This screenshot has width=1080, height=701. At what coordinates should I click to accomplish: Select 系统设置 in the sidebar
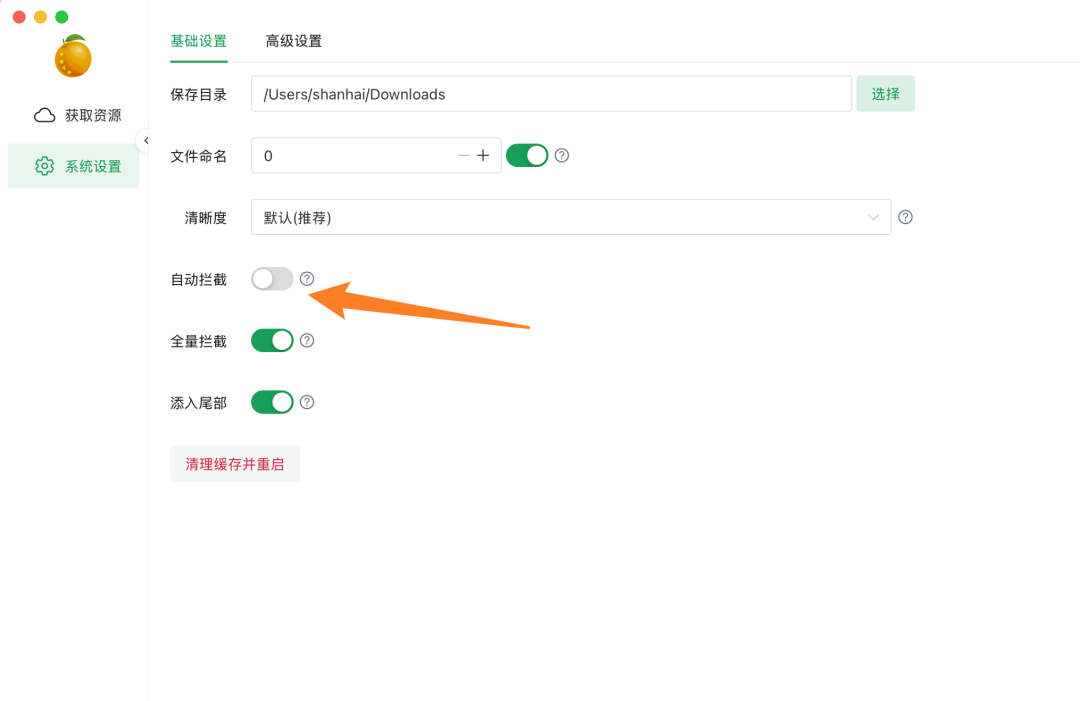click(x=78, y=166)
